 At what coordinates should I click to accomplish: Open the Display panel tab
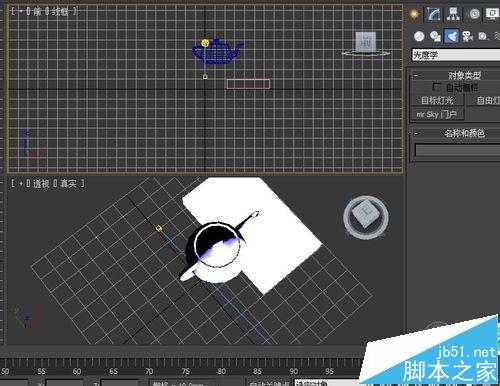click(x=492, y=14)
